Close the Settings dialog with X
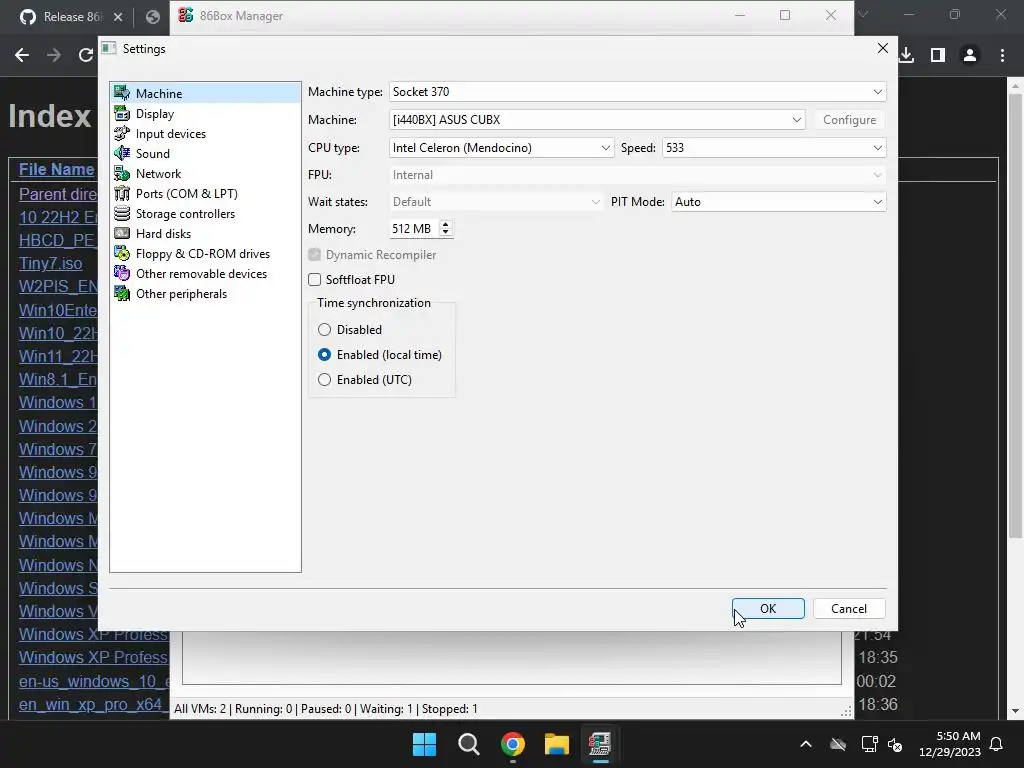This screenshot has height=768, width=1024. (x=882, y=48)
